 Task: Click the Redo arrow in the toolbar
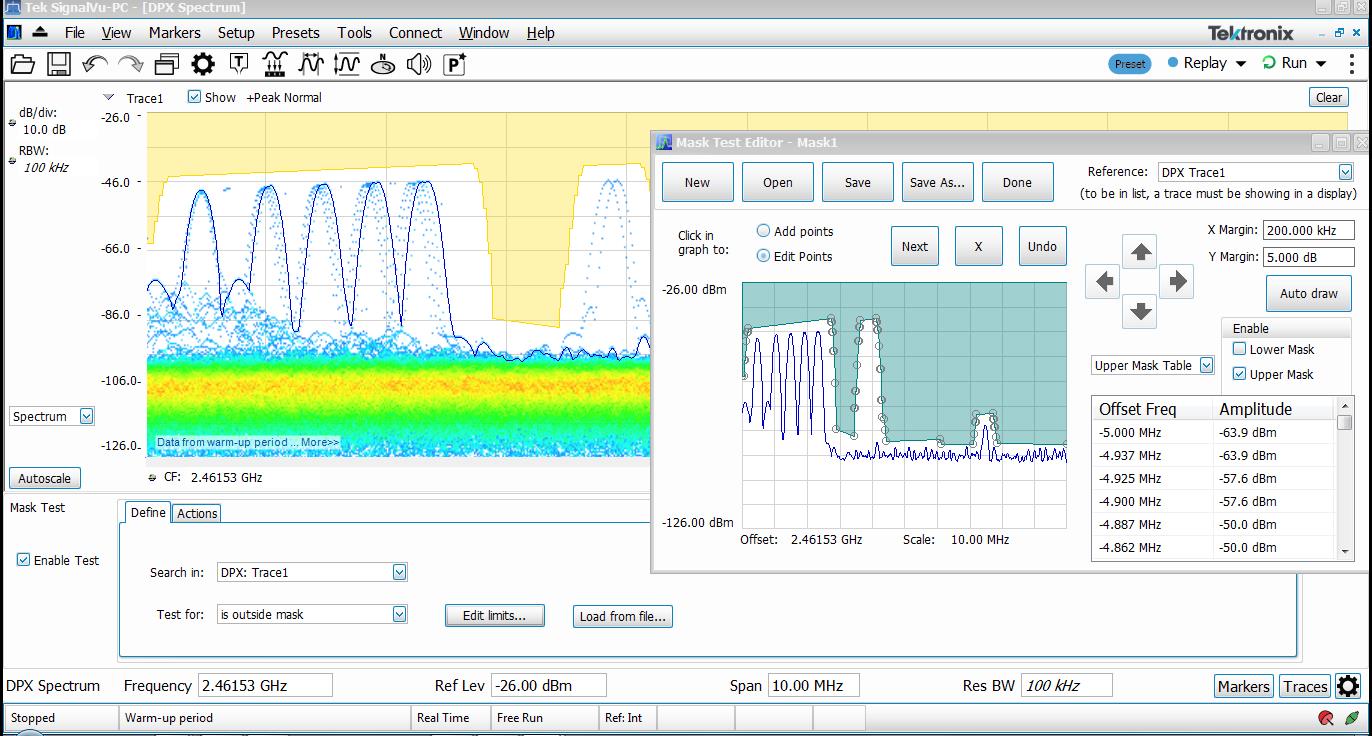(x=131, y=65)
